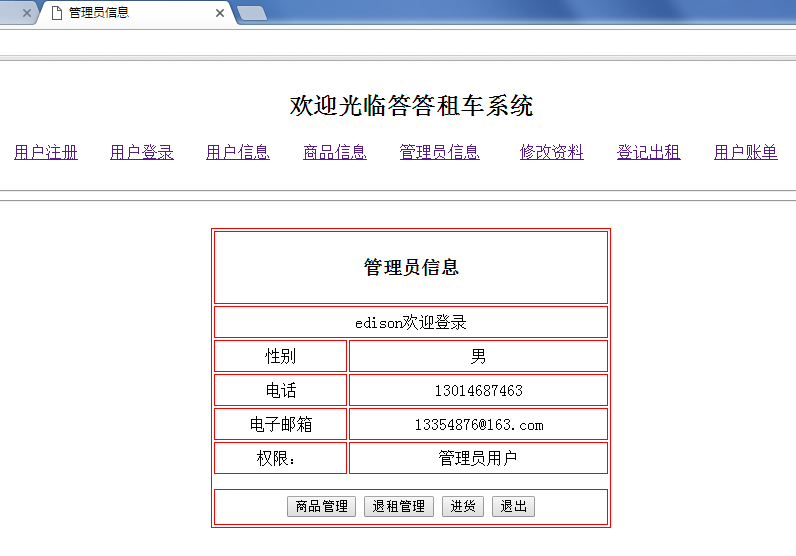Click the 性别 label cell
The image size is (796, 556).
[280, 356]
